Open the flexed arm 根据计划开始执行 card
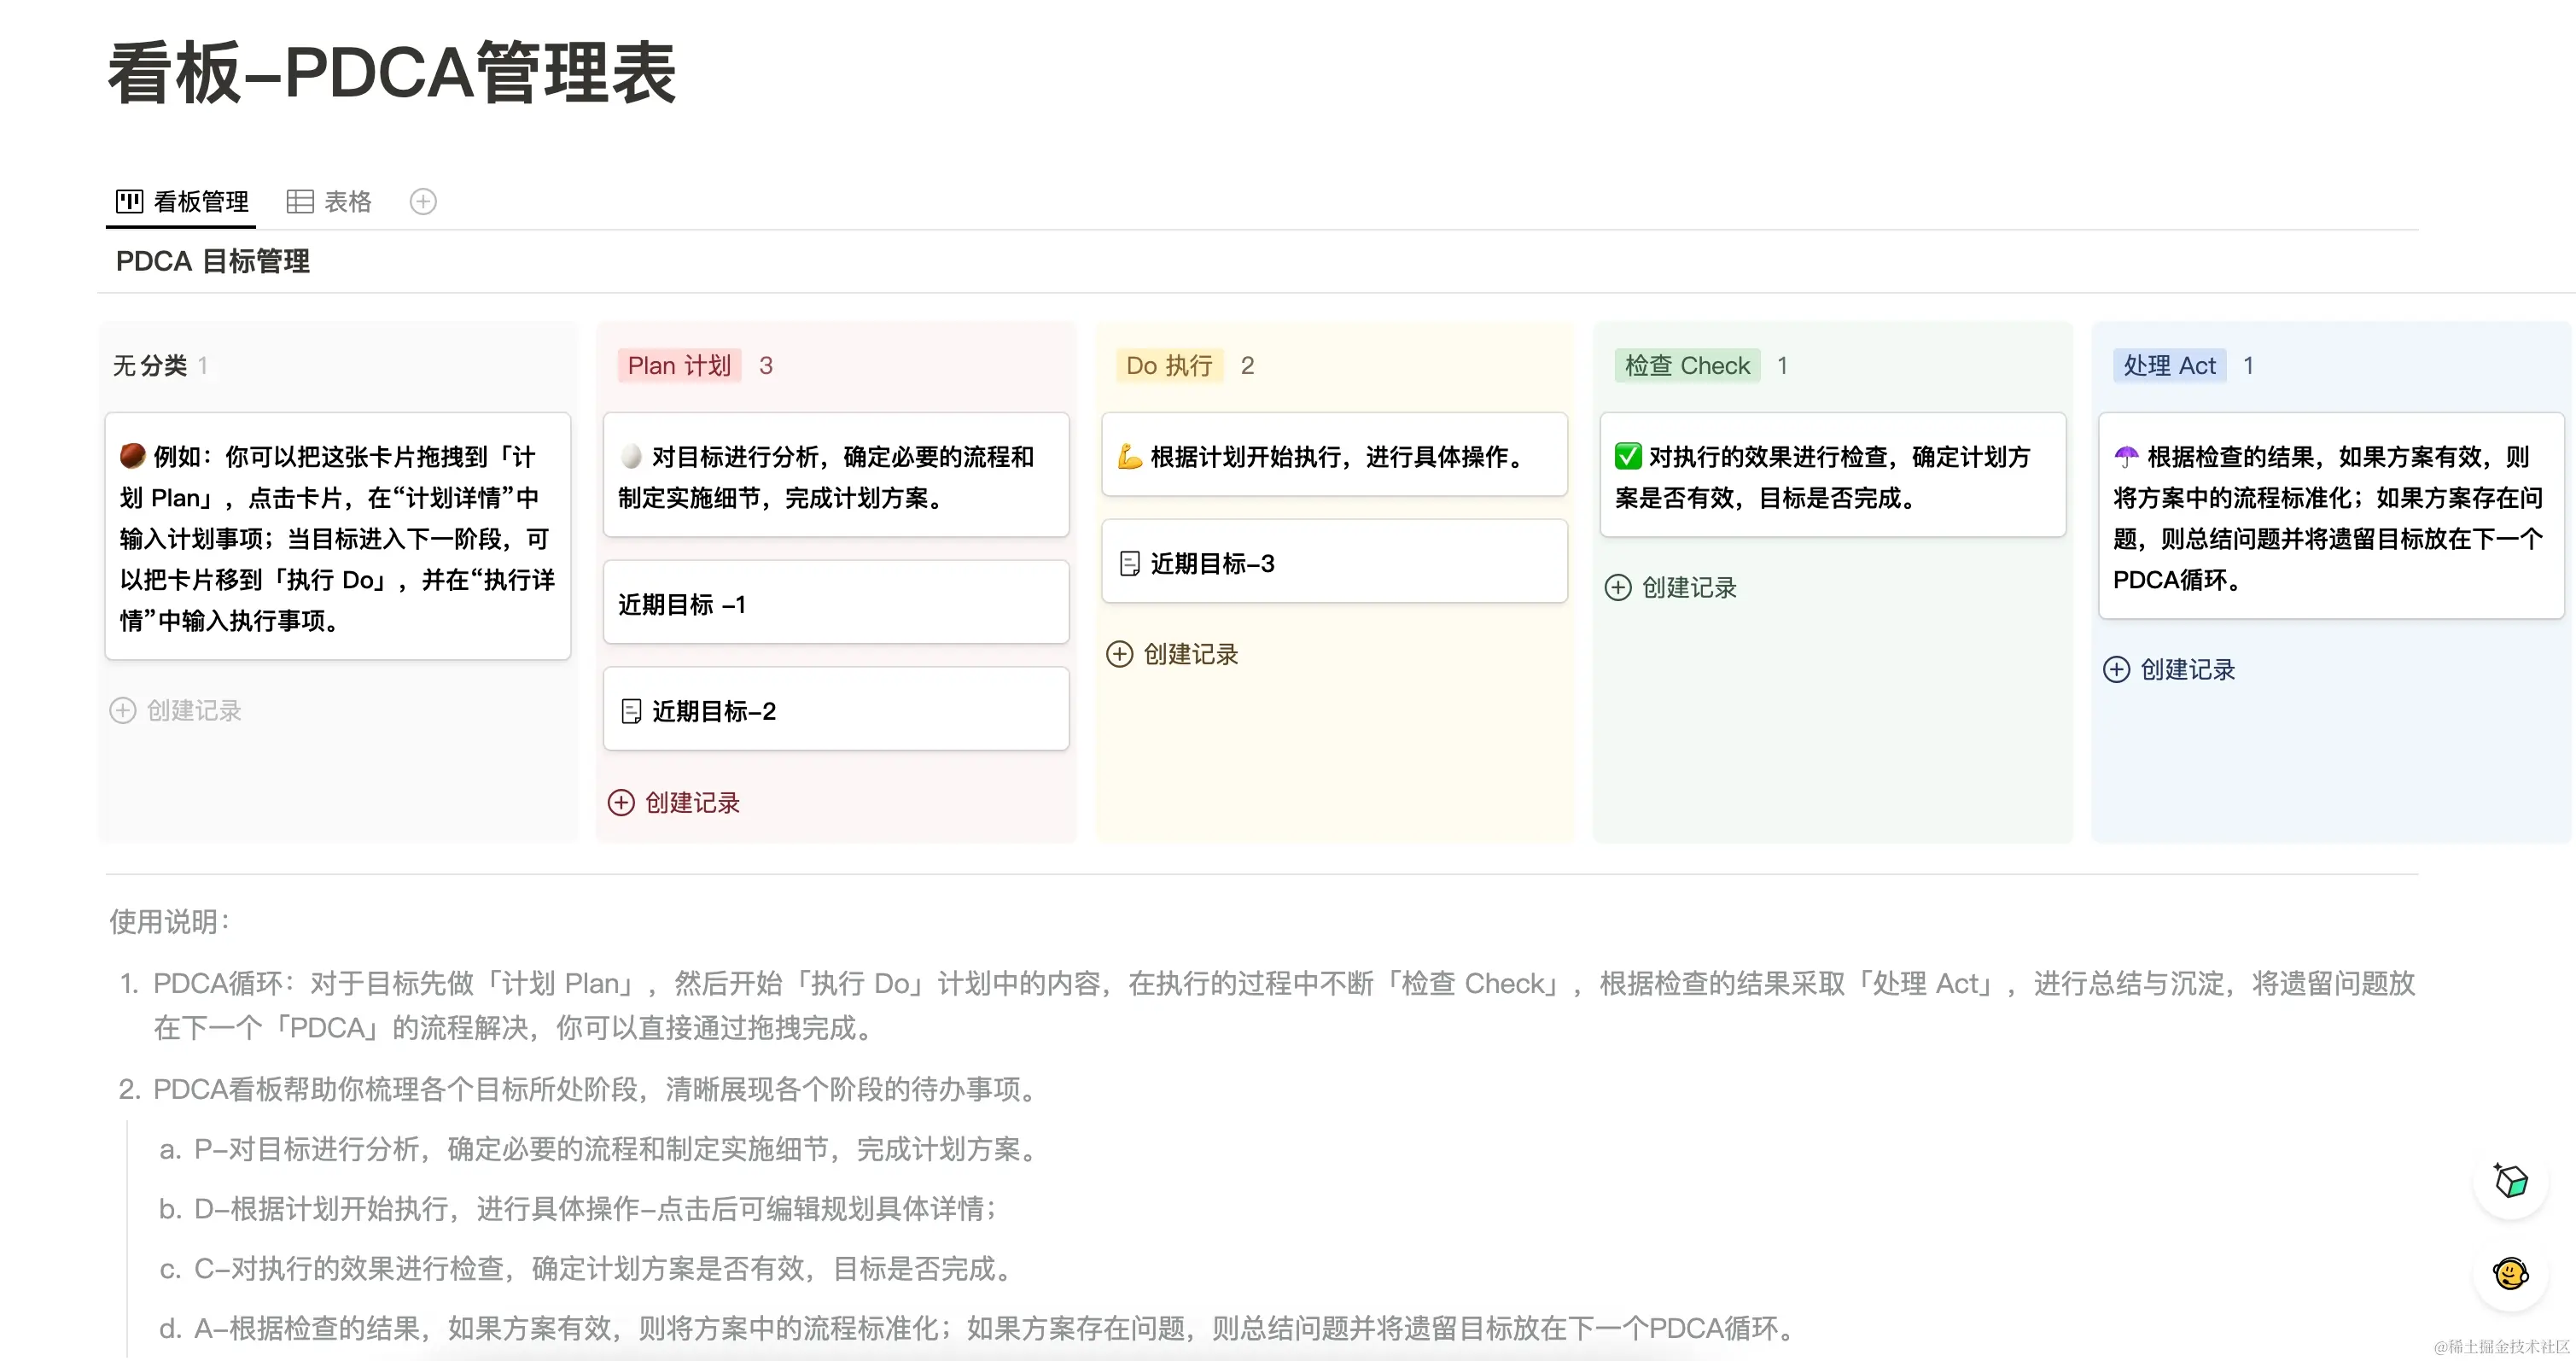Viewport: 2576px width, 1361px height. pos(1334,457)
